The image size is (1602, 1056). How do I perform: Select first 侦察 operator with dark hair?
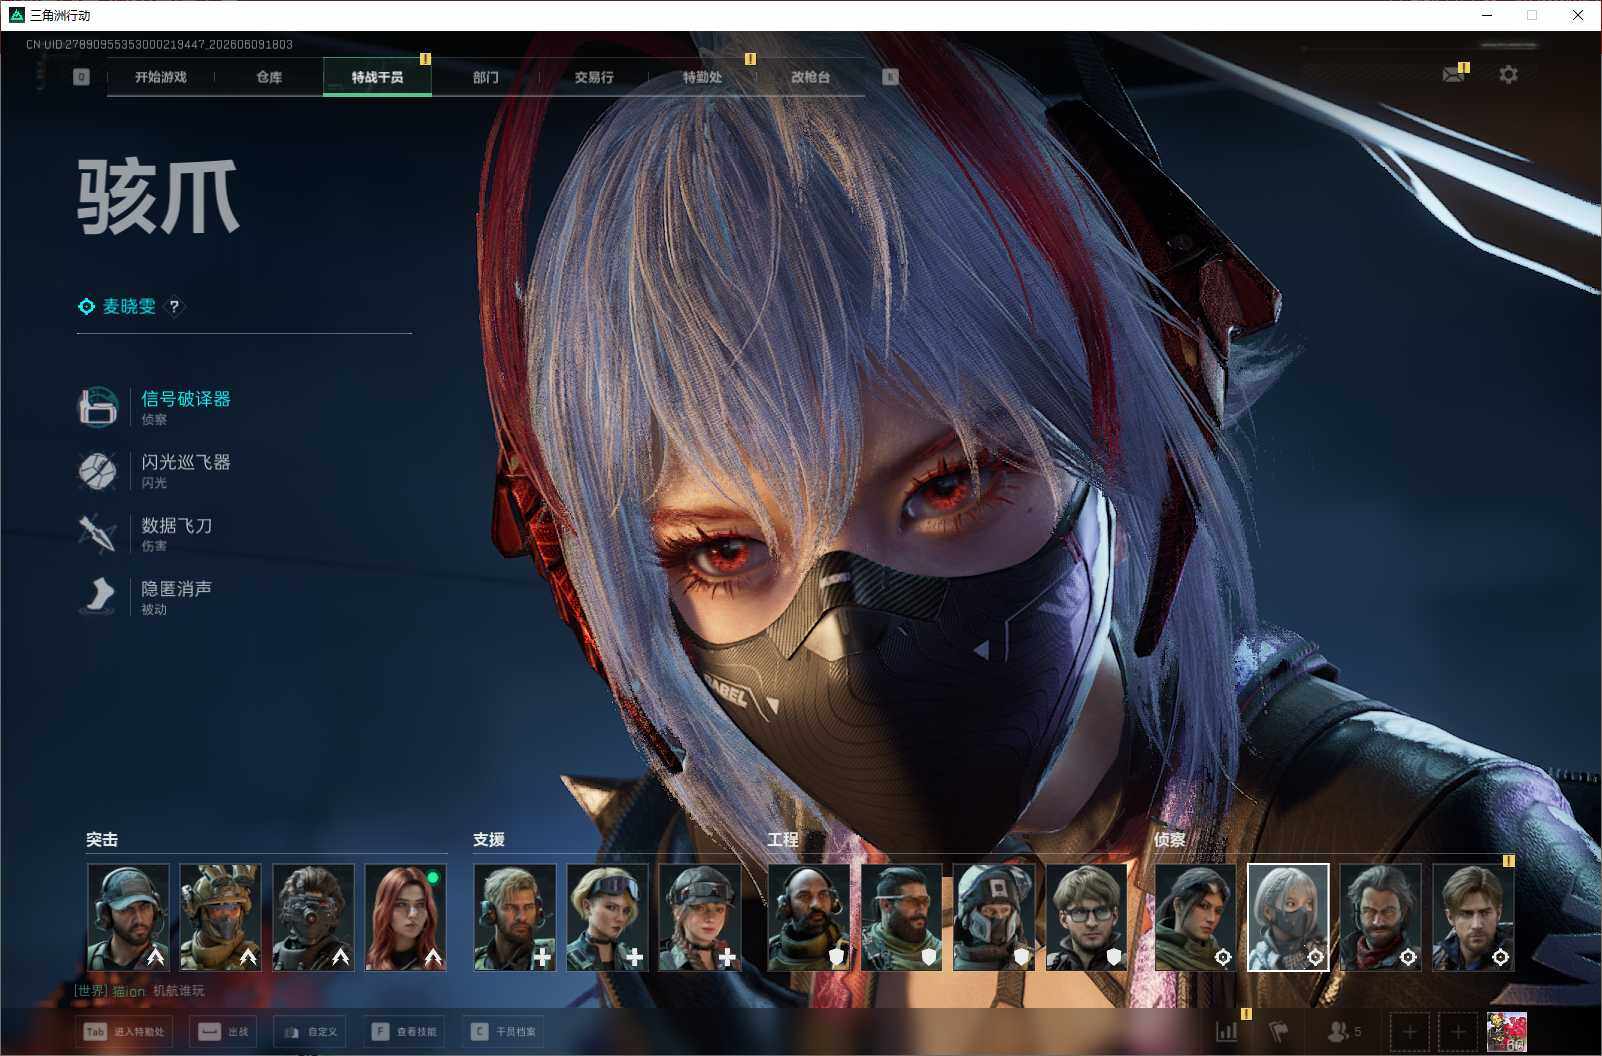(1195, 917)
